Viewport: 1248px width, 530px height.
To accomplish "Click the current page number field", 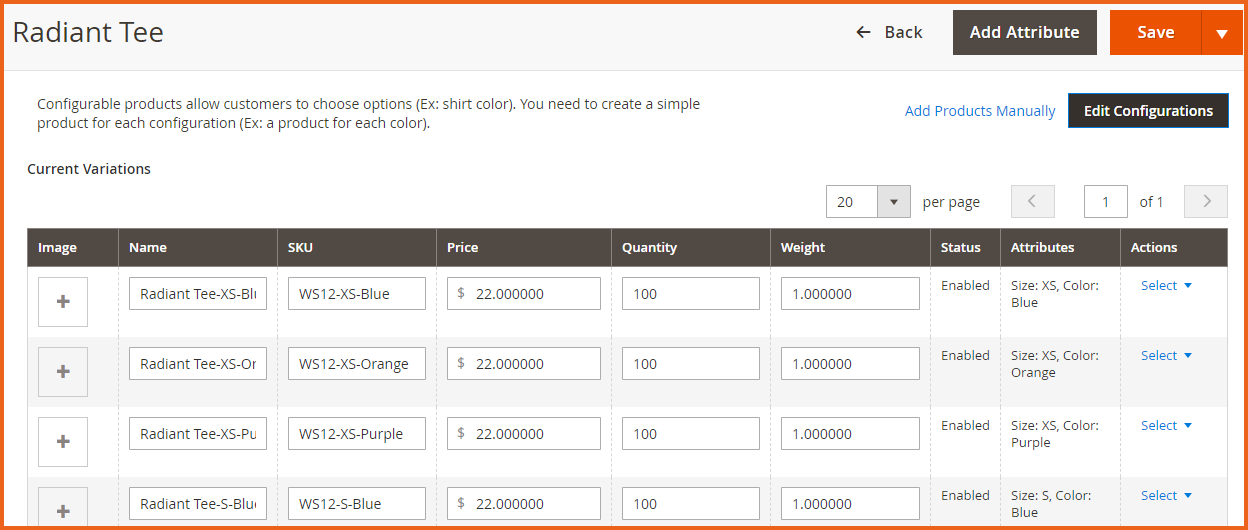I will (1105, 202).
